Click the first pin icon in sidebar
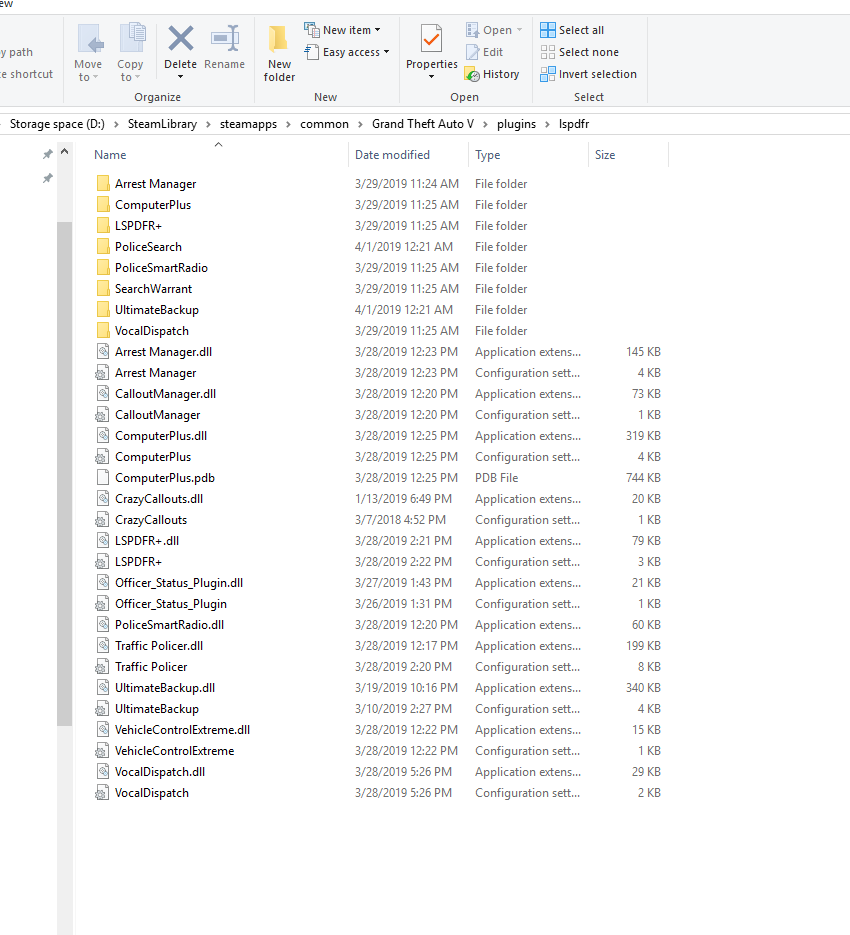 [48, 154]
